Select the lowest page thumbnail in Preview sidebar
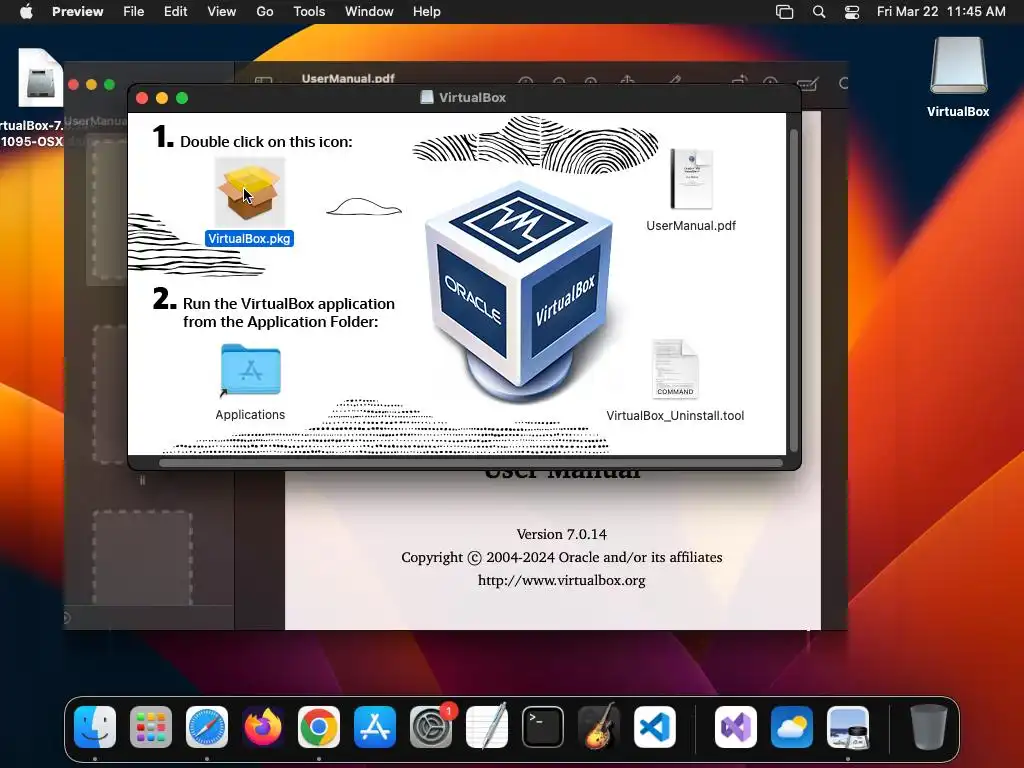The width and height of the screenshot is (1024, 768). click(x=142, y=558)
